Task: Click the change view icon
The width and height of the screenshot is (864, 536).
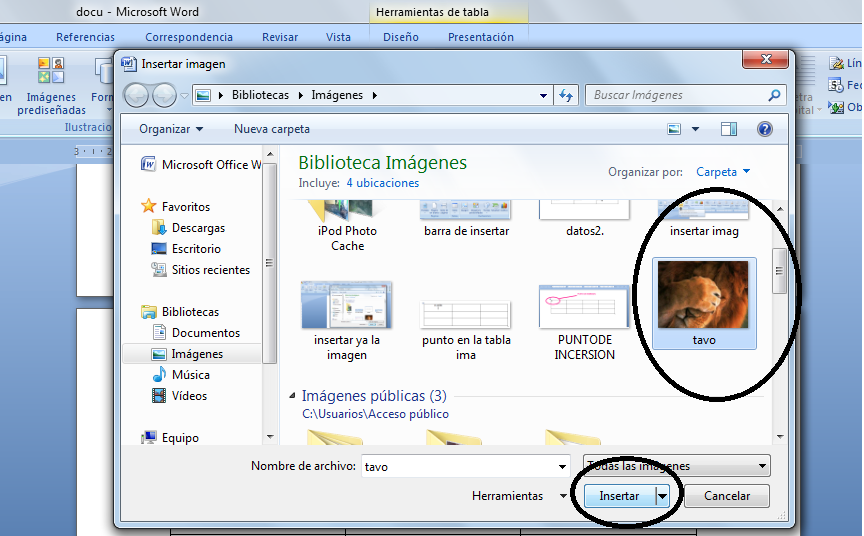Action: click(x=675, y=129)
